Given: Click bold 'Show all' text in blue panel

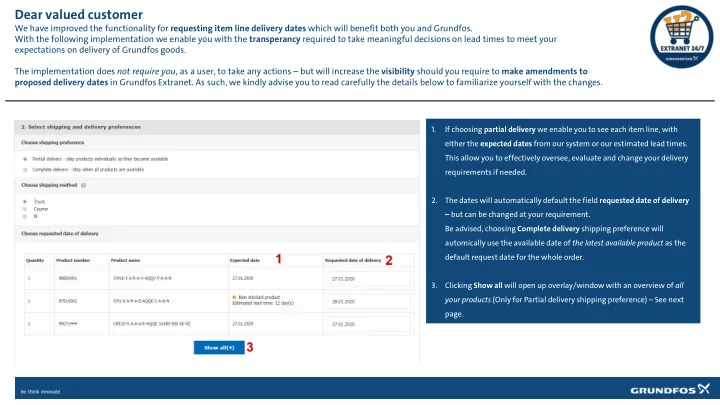Looking at the screenshot, I should (488, 286).
